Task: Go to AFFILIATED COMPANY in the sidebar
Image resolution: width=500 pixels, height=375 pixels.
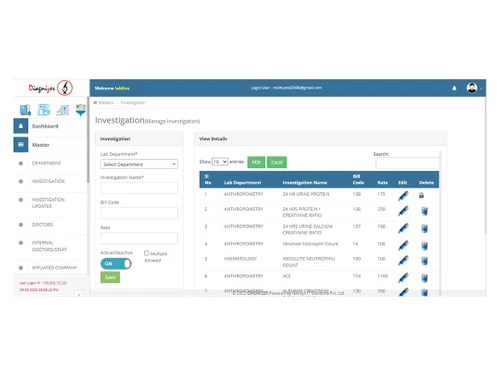Action: click(54, 267)
